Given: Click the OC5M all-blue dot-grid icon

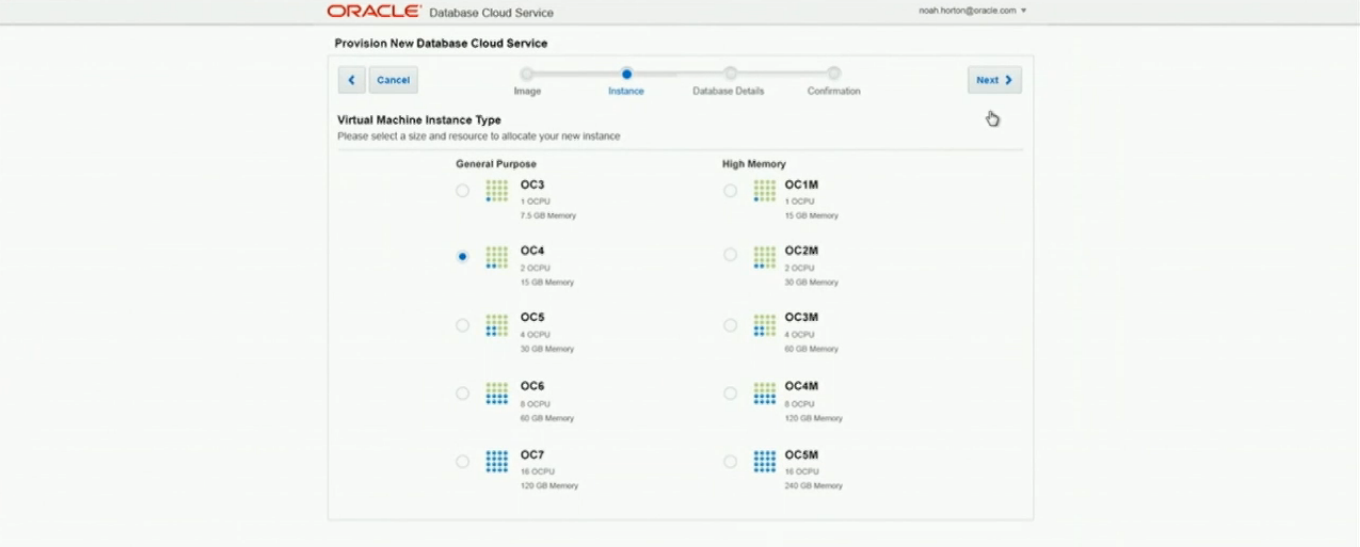Looking at the screenshot, I should [x=765, y=461].
